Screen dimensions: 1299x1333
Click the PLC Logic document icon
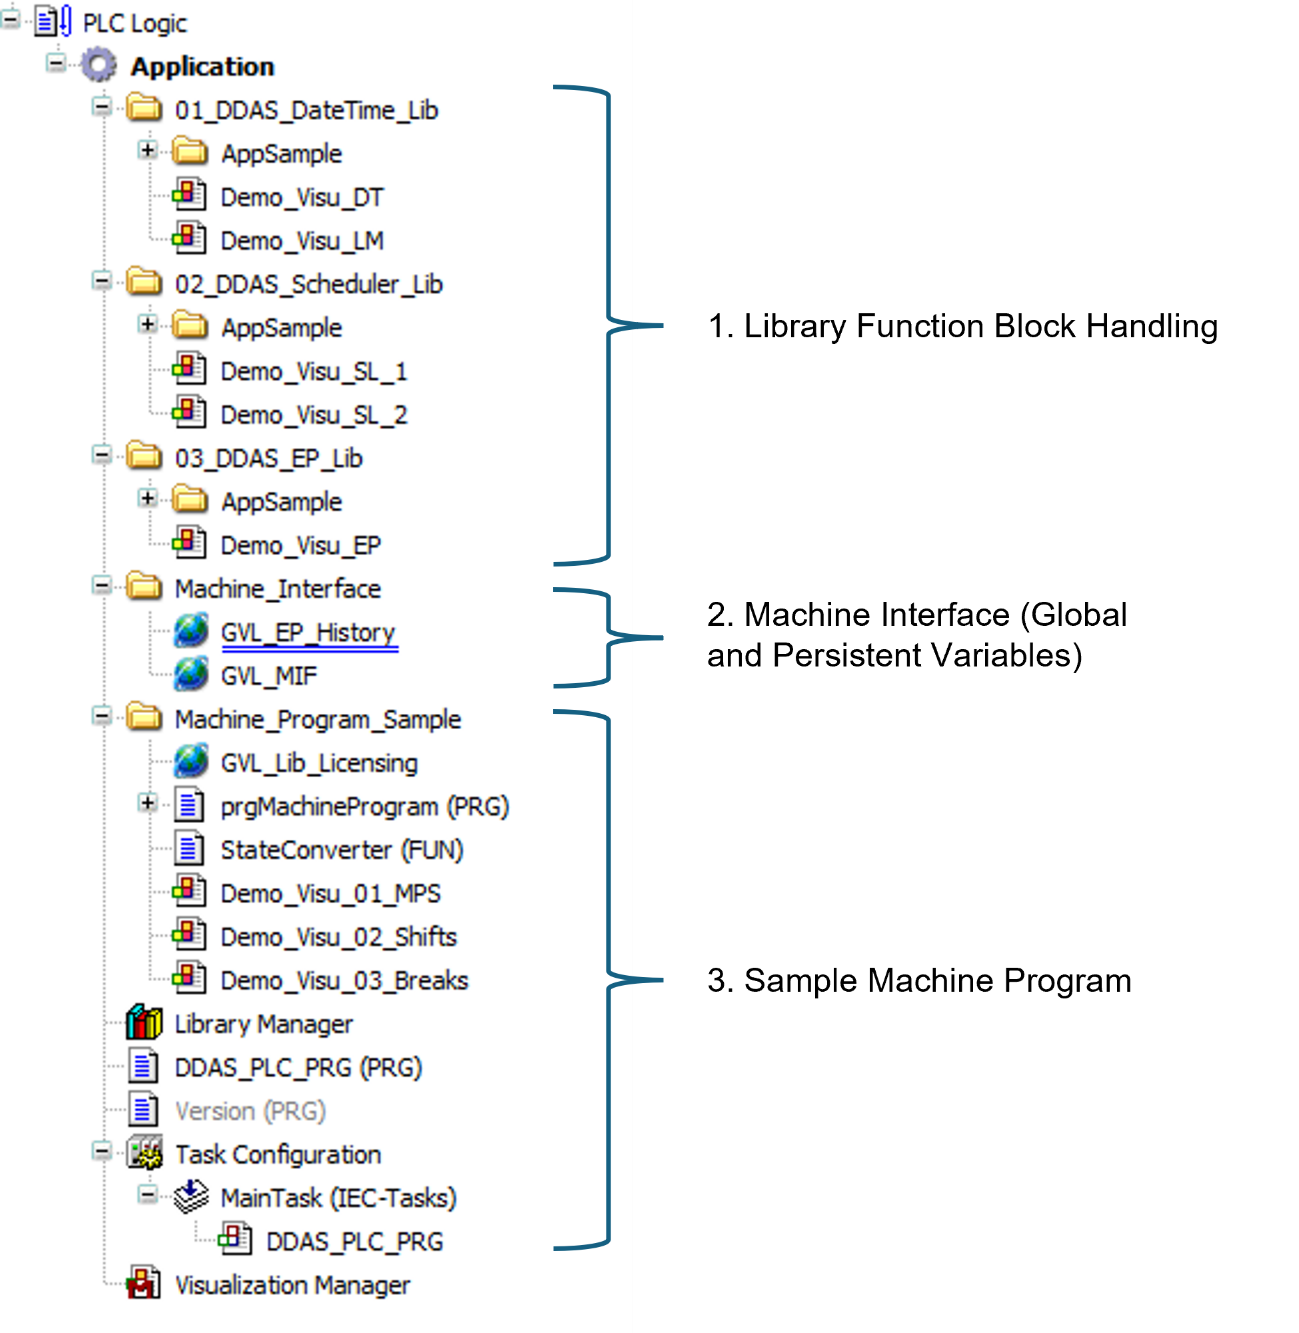pyautogui.click(x=53, y=21)
